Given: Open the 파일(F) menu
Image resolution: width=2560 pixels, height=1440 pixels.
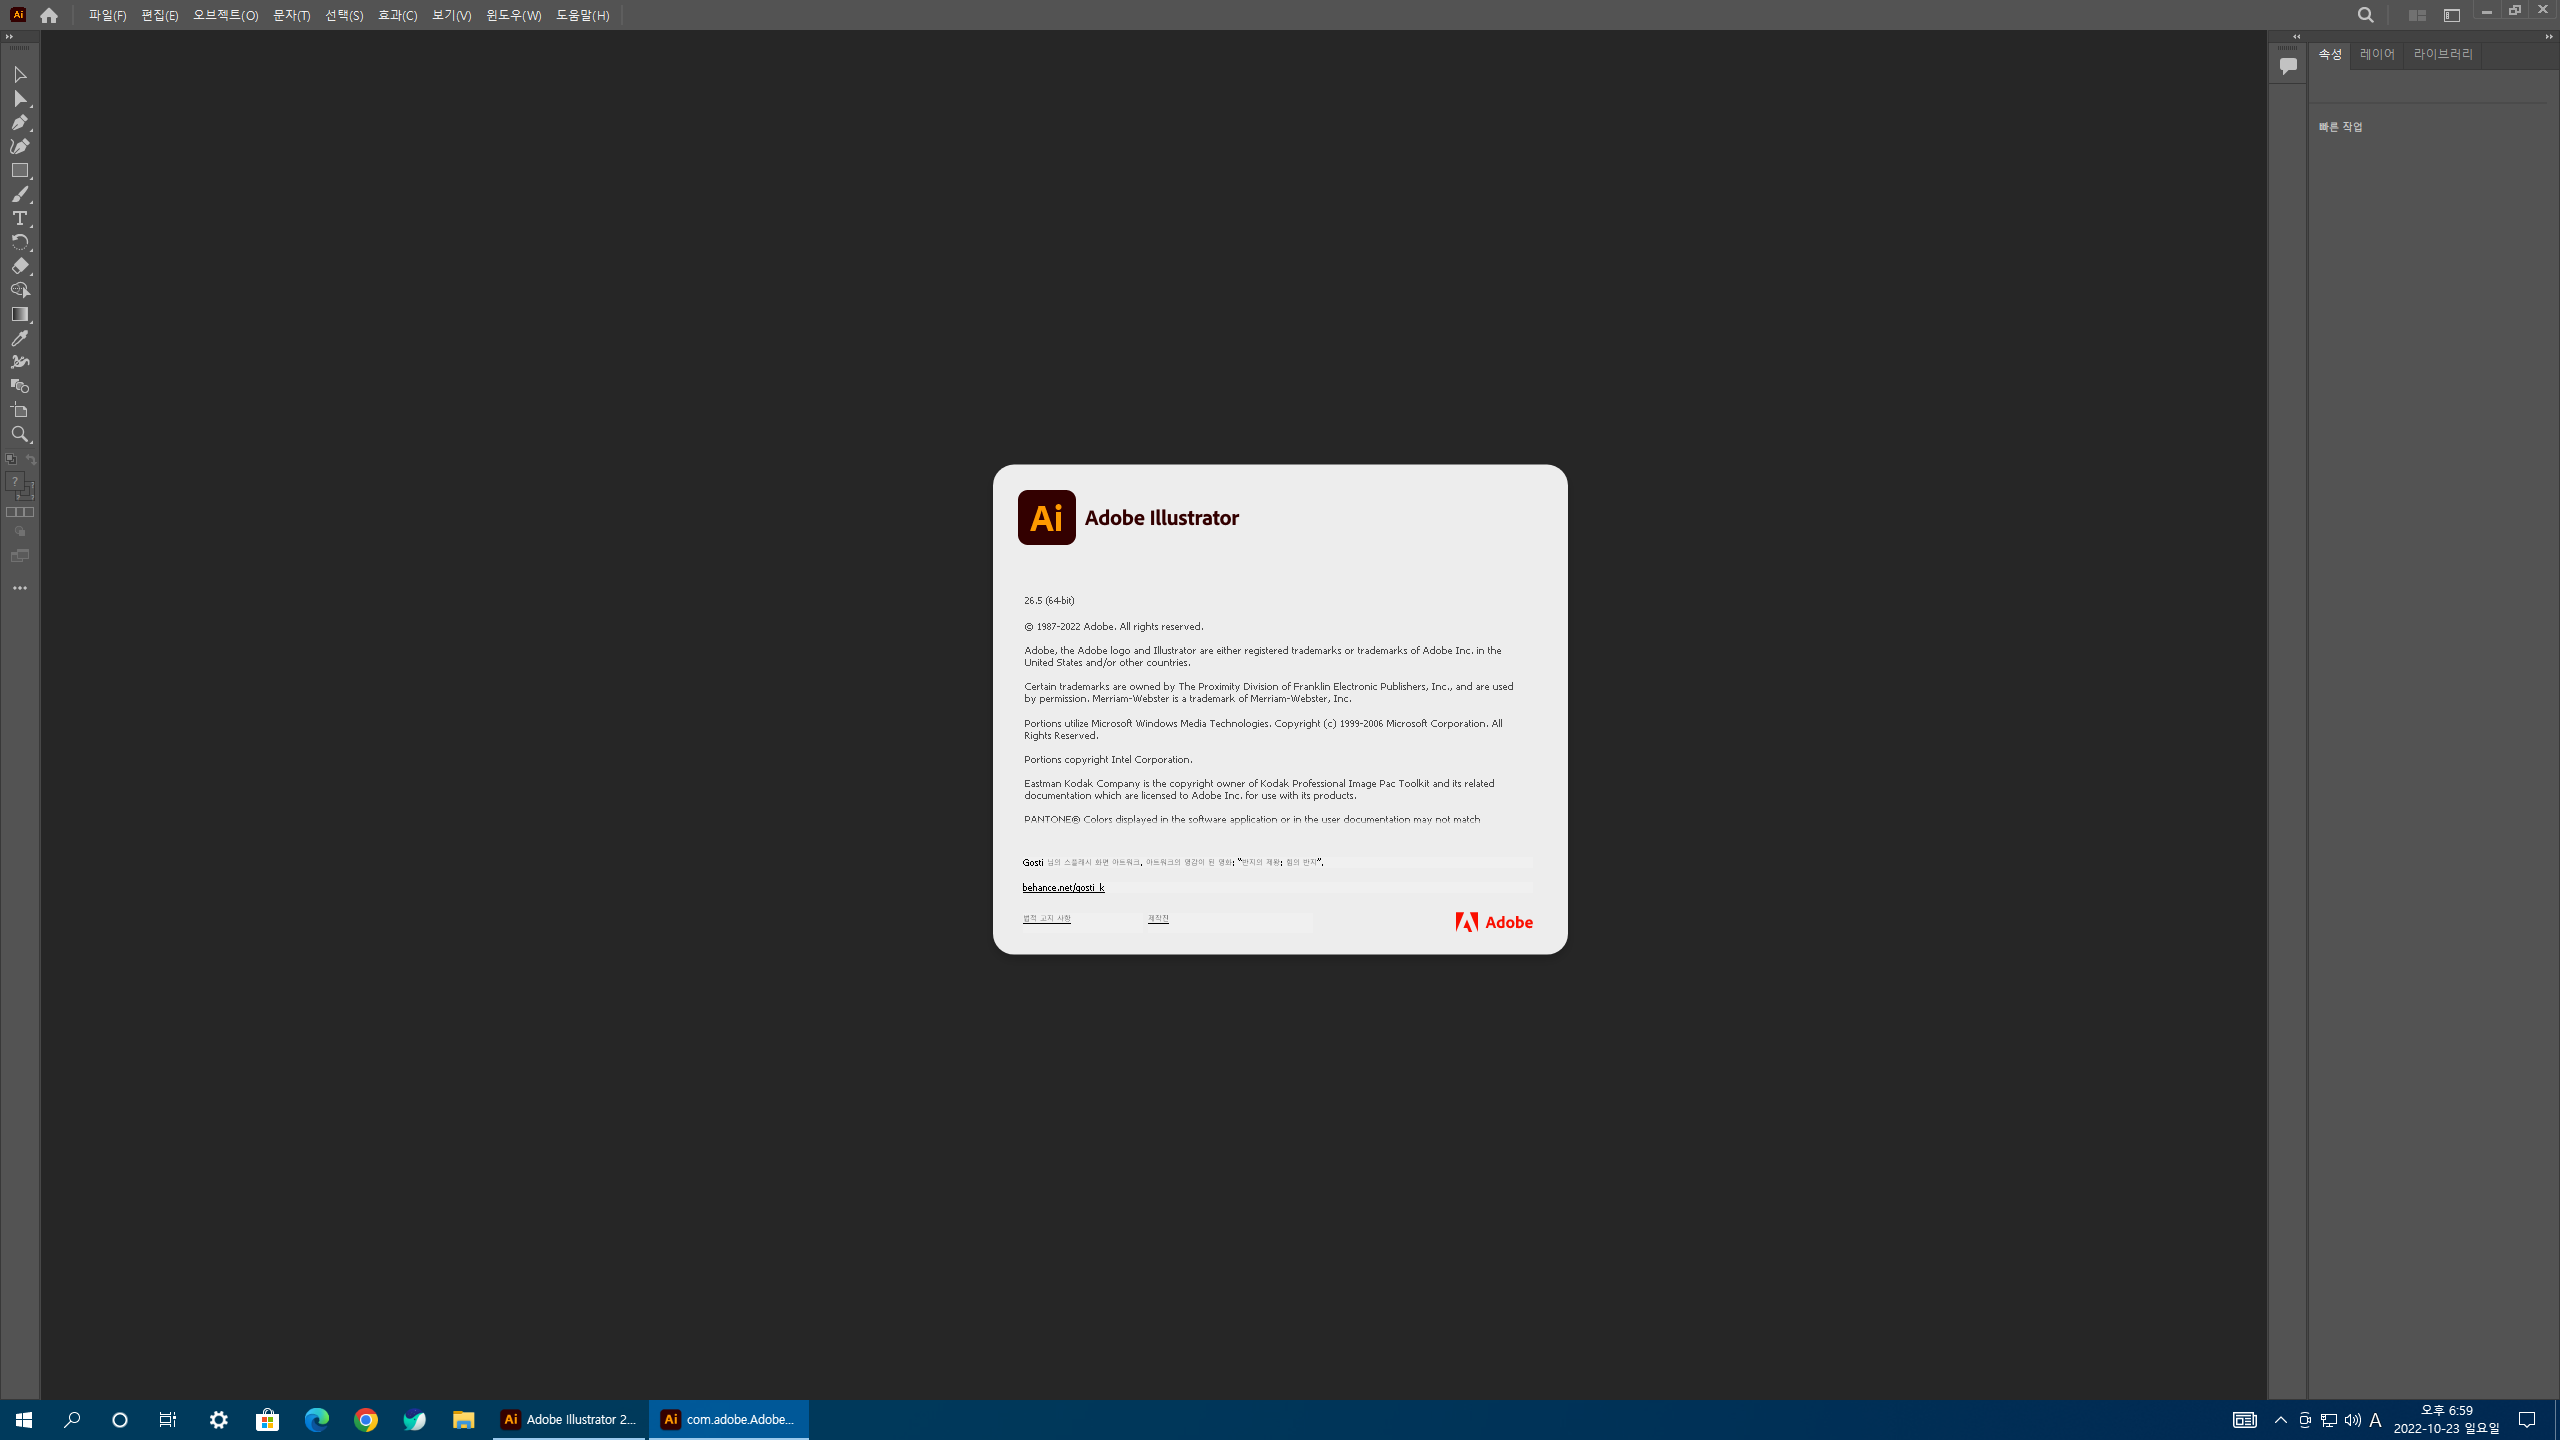Looking at the screenshot, I should click(107, 15).
